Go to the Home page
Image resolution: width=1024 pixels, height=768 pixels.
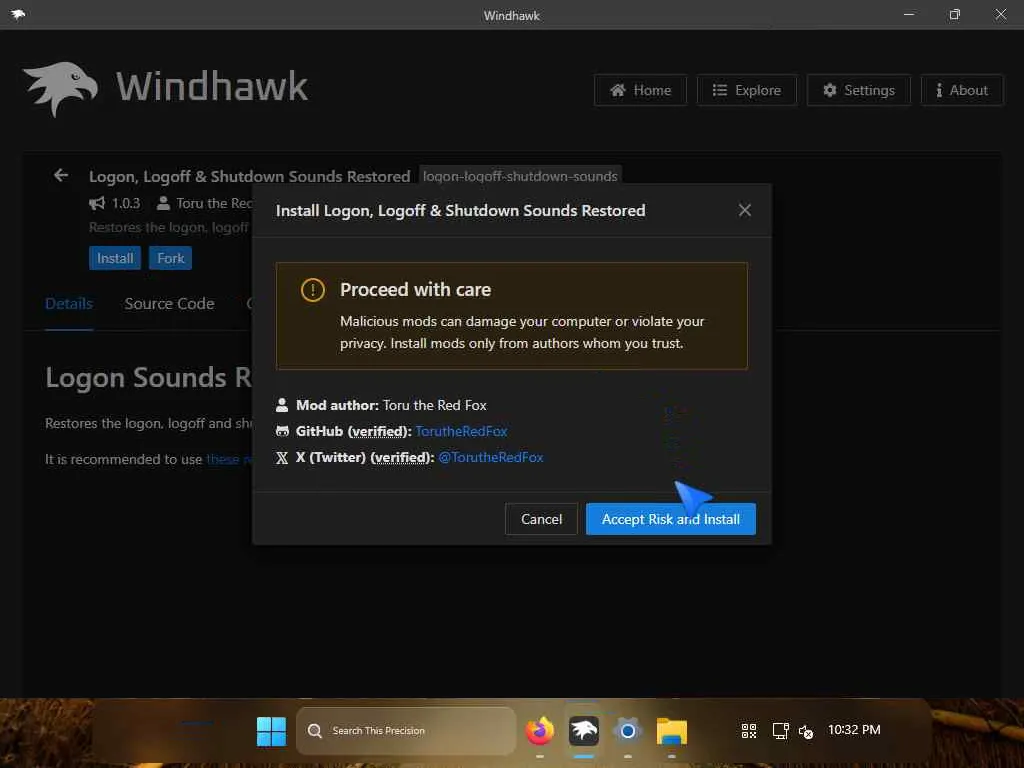tap(640, 90)
